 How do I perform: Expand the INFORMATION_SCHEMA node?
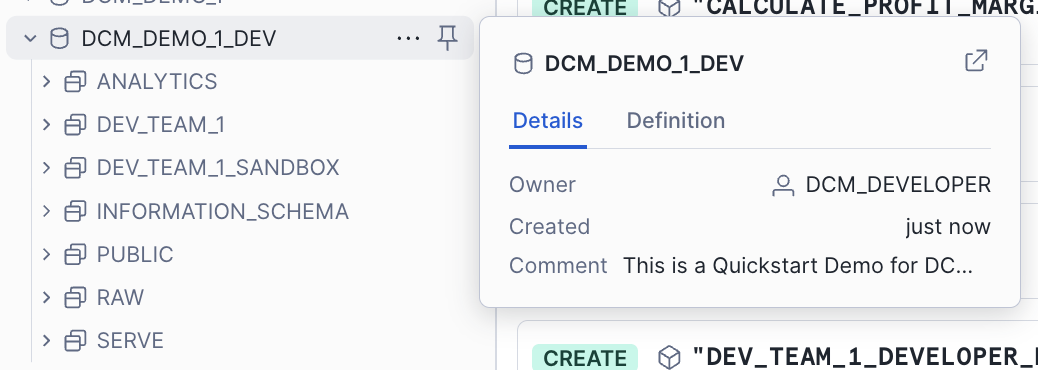point(46,211)
